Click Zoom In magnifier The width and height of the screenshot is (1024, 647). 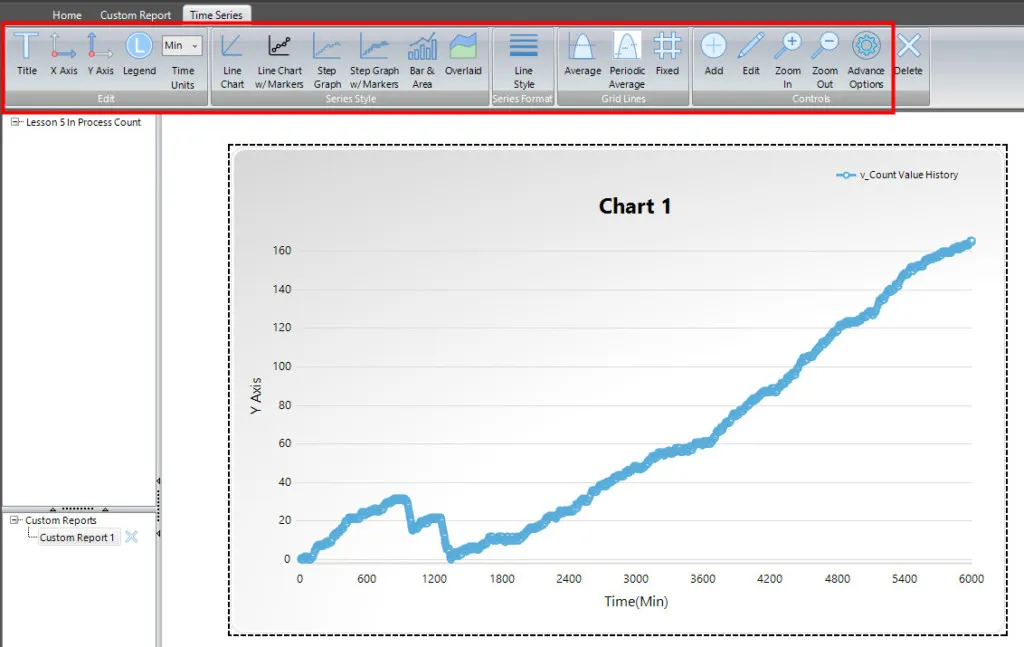788,61
